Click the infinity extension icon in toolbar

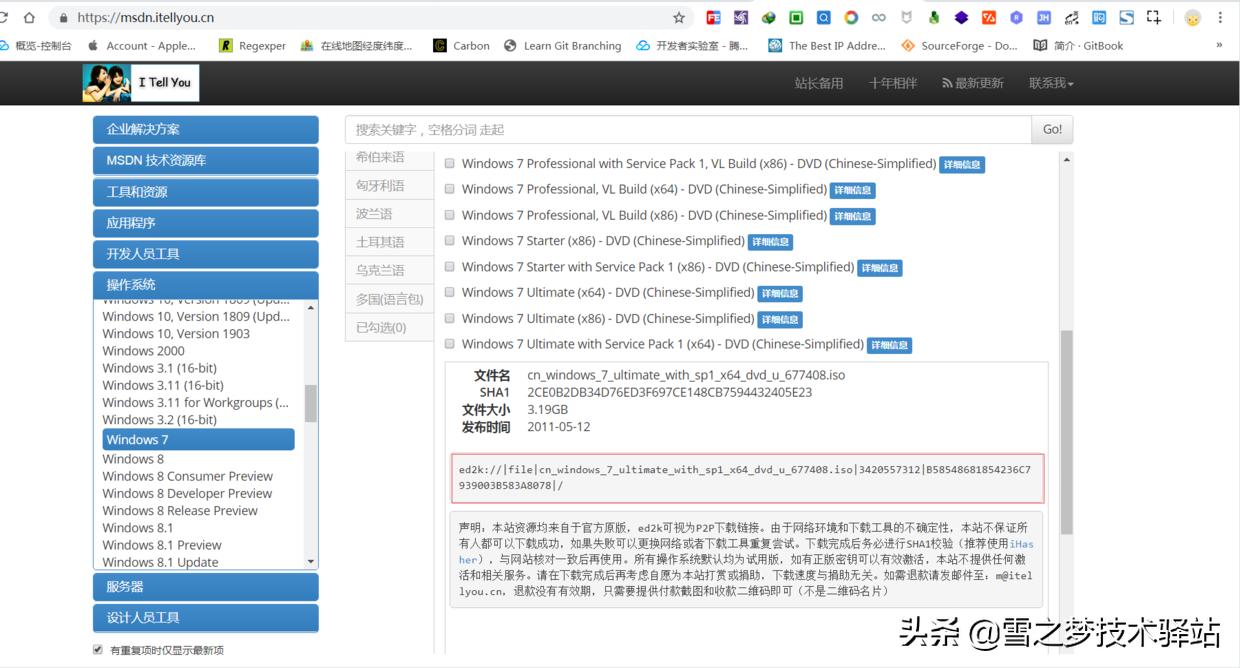(878, 17)
